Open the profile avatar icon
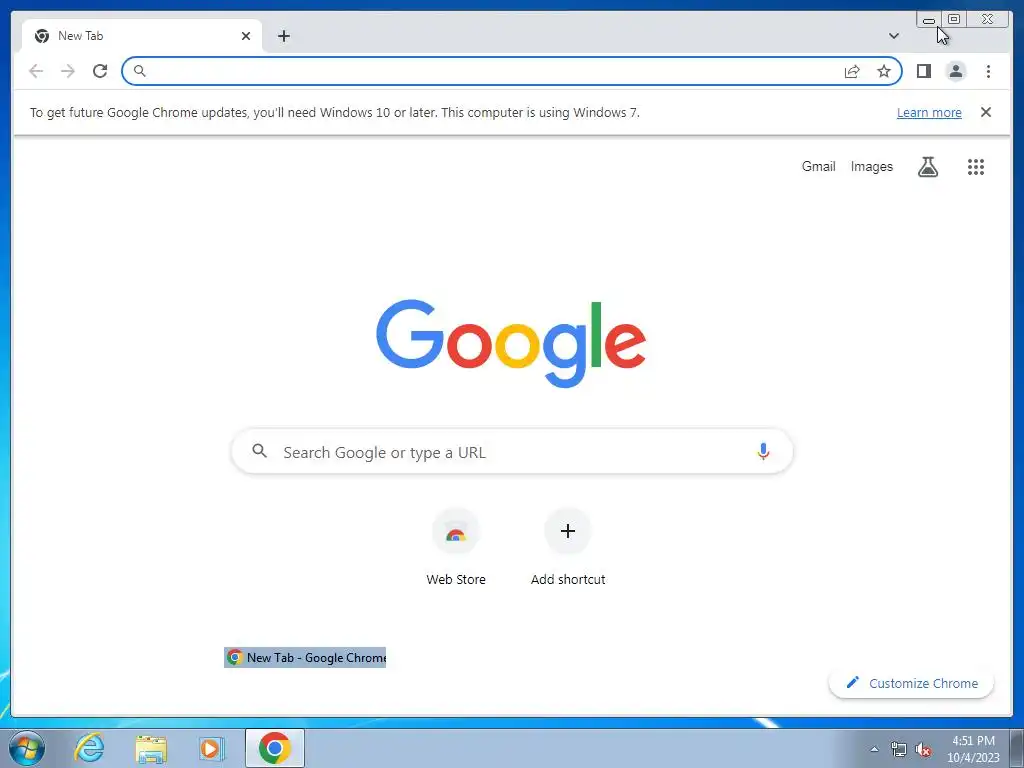The height and width of the screenshot is (768, 1024). 955,71
